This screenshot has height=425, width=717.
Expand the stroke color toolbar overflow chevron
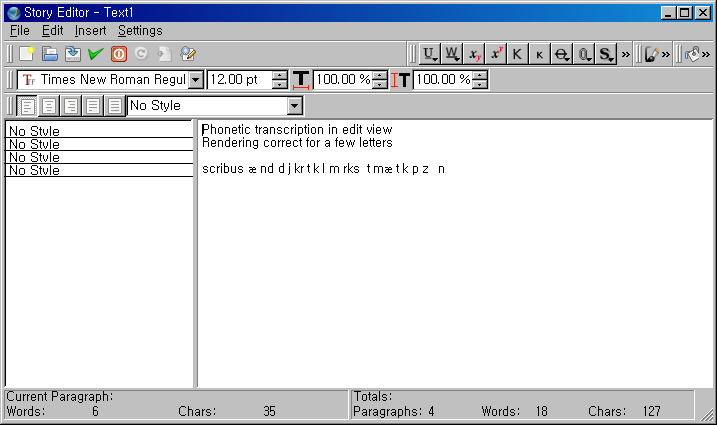(x=666, y=54)
